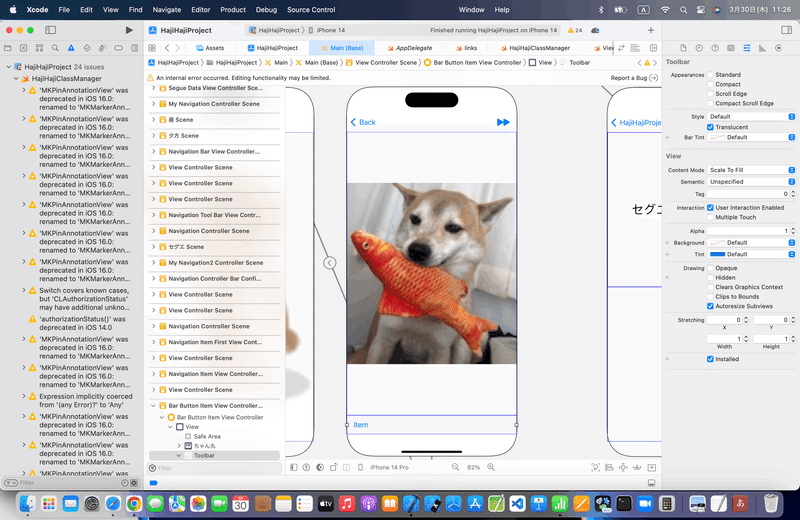
Task: Toggle the Opaque drawing checkbox
Action: point(710,268)
